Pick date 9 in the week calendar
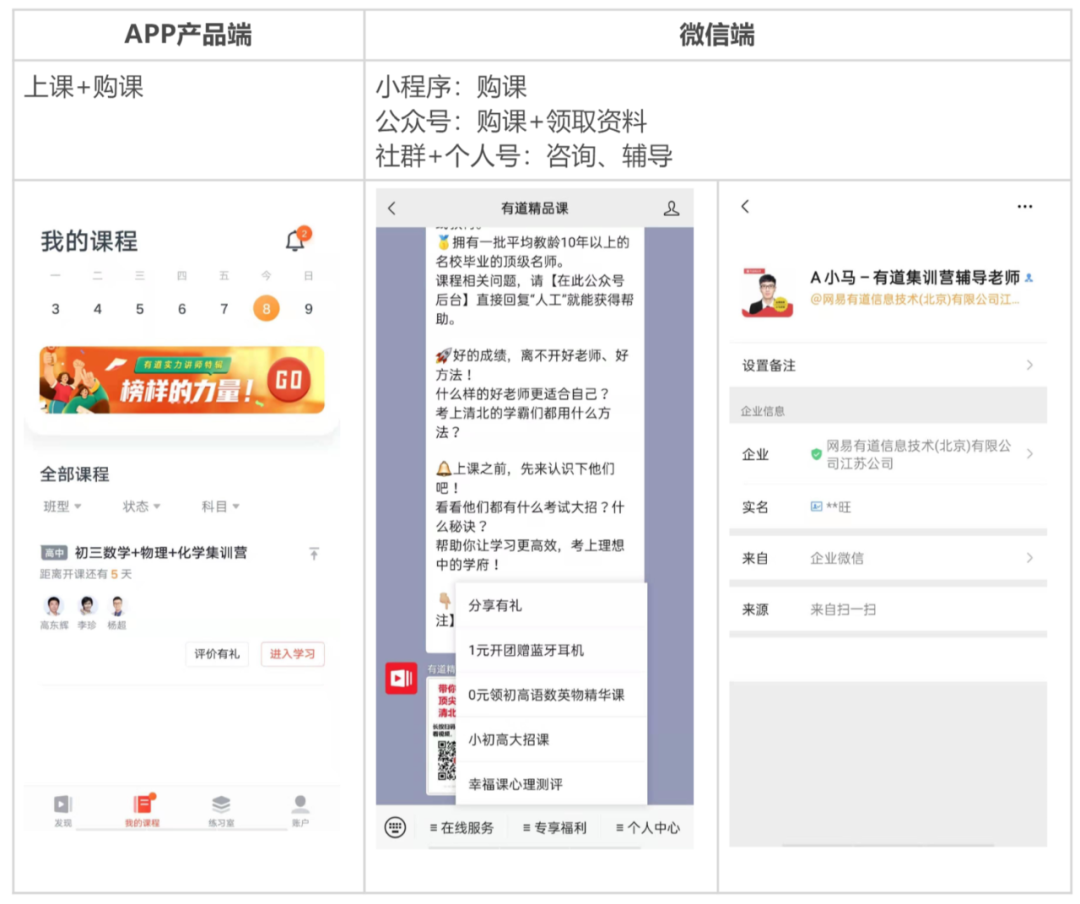 [x=309, y=309]
